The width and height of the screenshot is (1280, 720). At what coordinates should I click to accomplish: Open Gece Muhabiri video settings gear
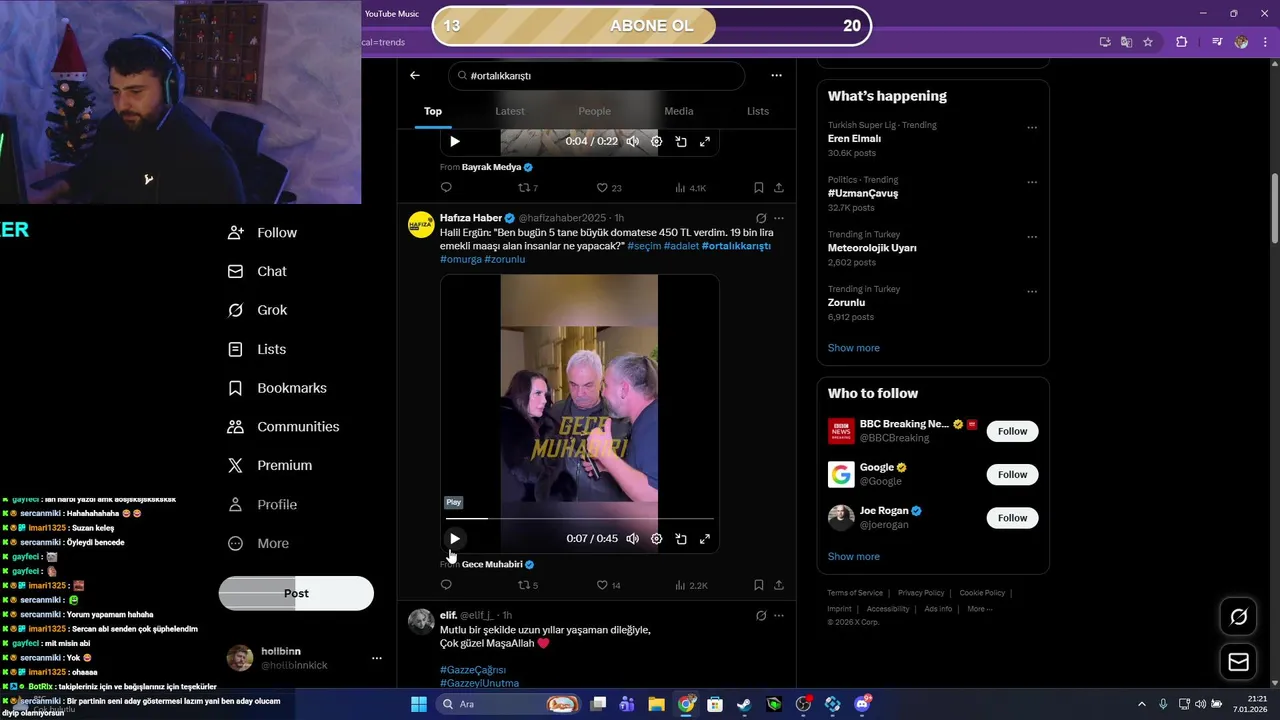coord(657,539)
